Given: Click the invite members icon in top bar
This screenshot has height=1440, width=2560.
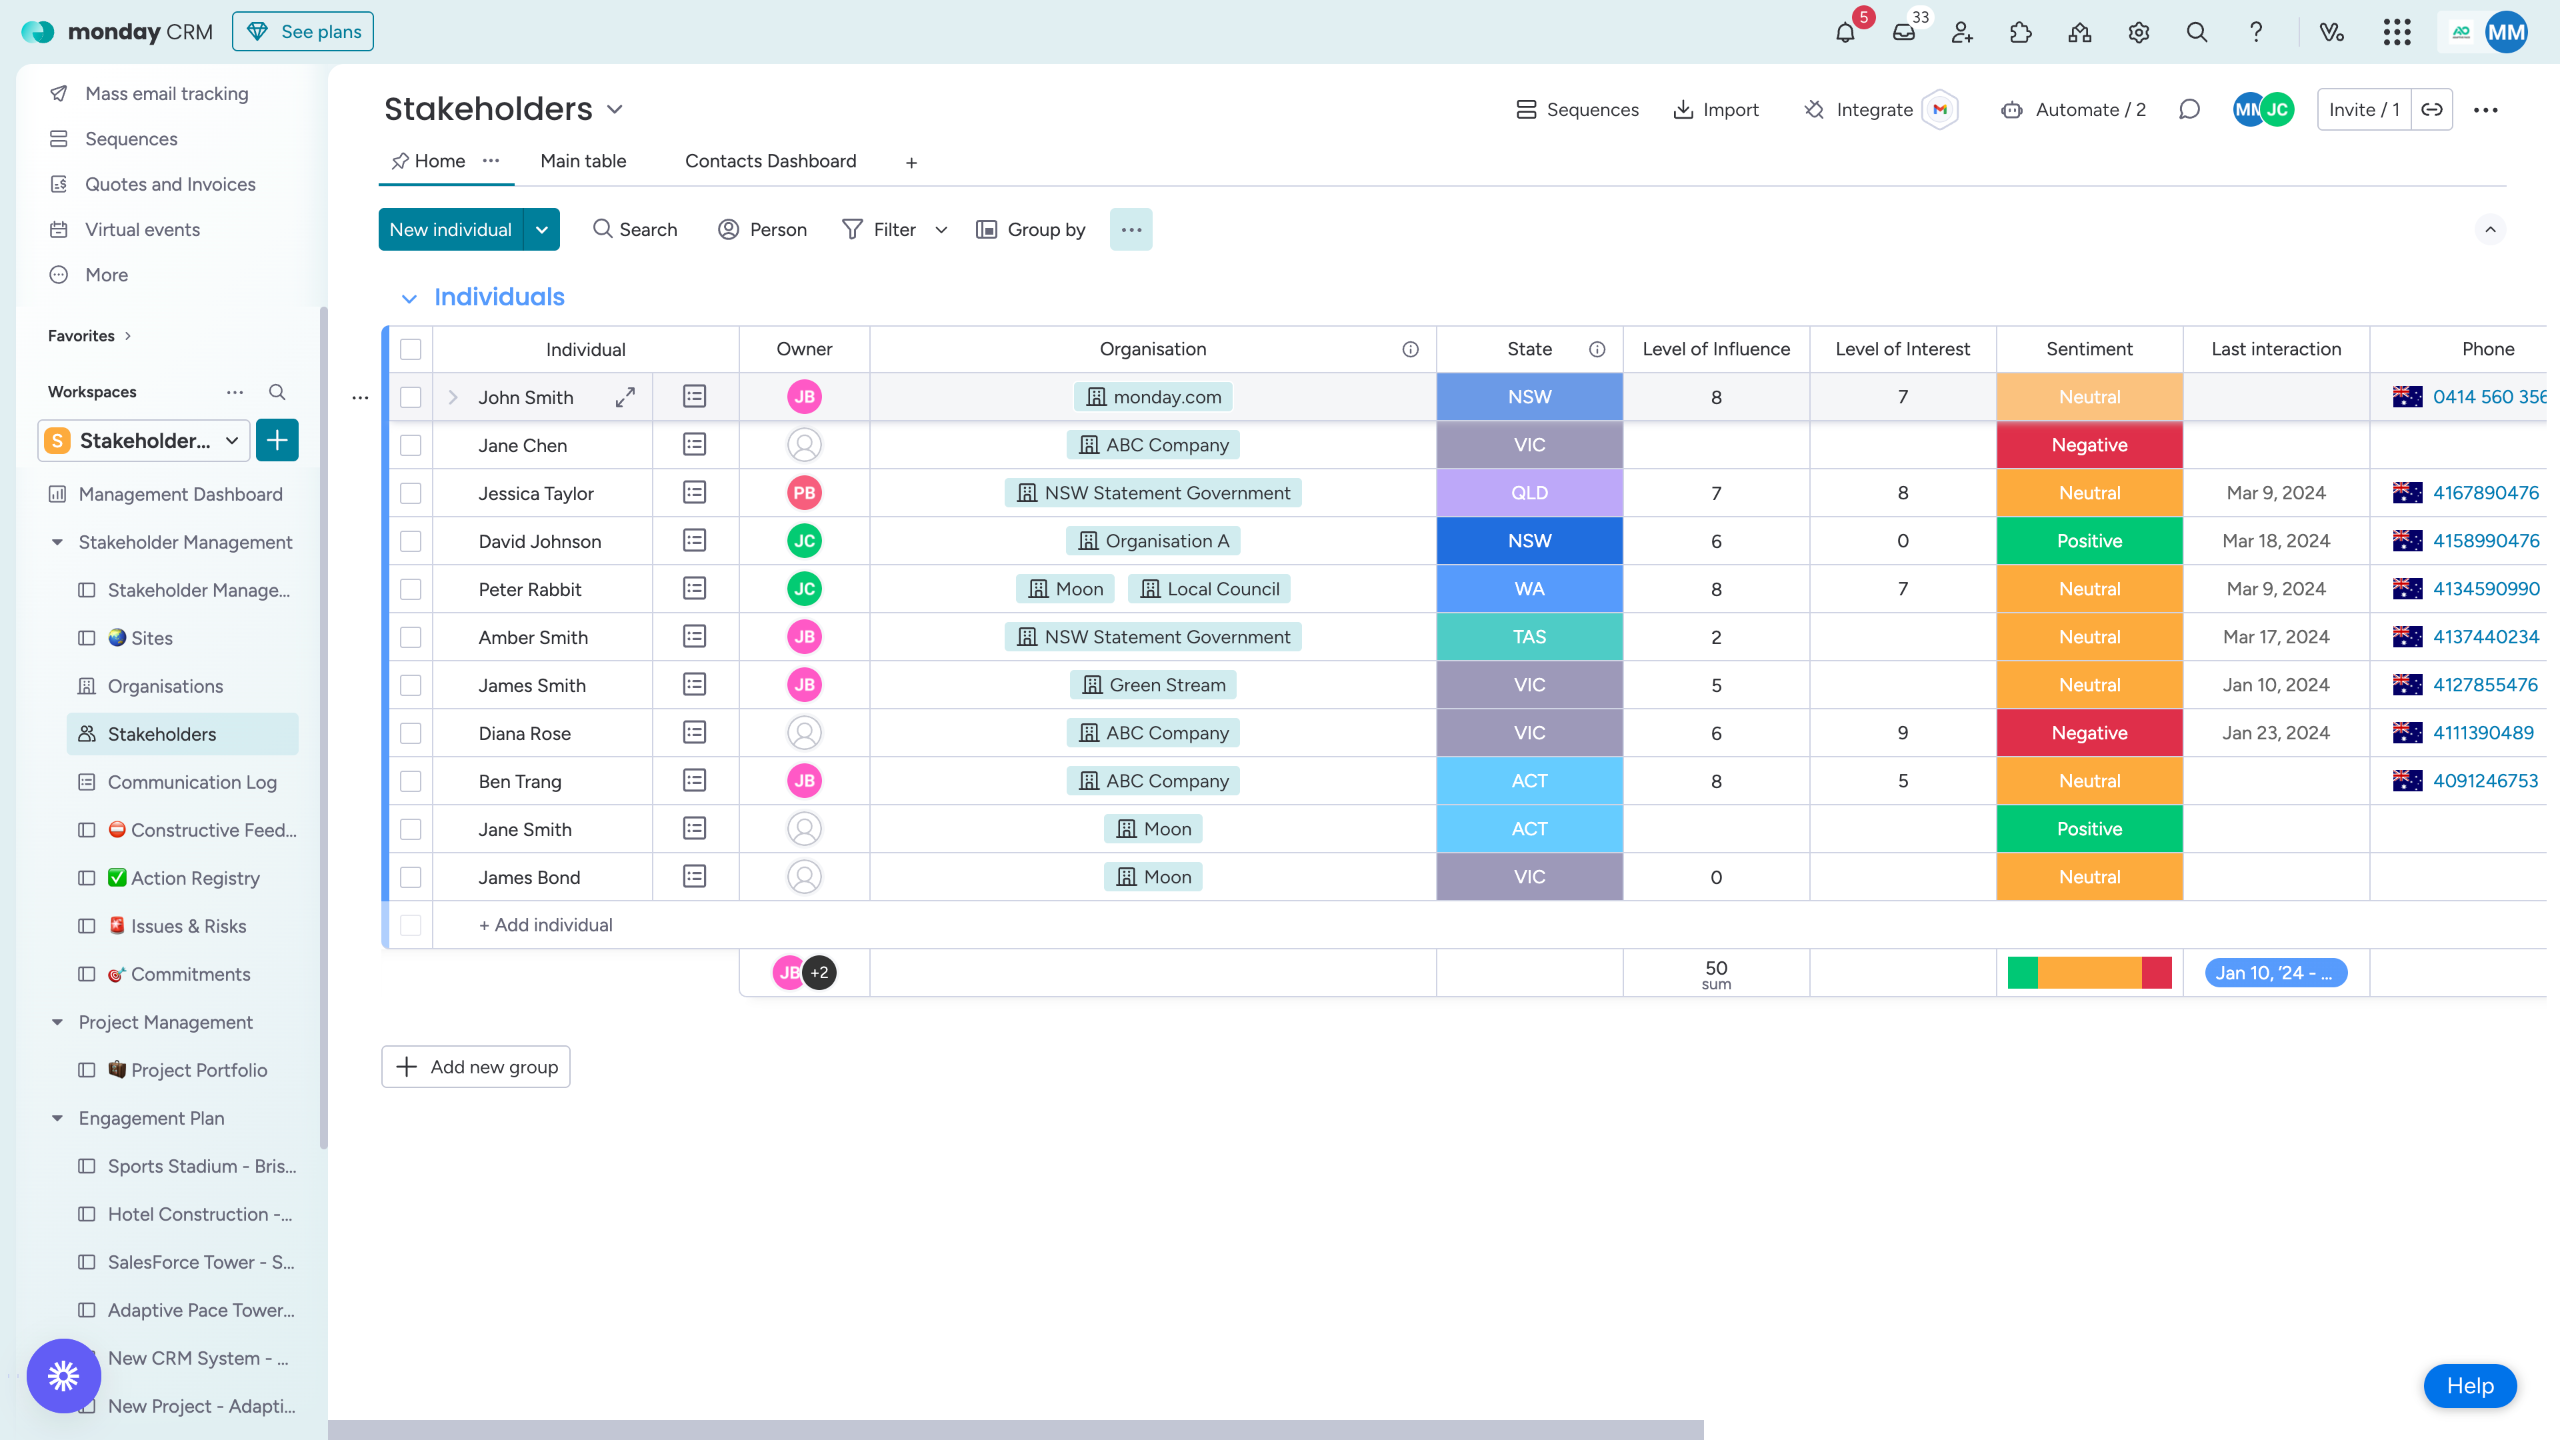Looking at the screenshot, I should [1962, 32].
